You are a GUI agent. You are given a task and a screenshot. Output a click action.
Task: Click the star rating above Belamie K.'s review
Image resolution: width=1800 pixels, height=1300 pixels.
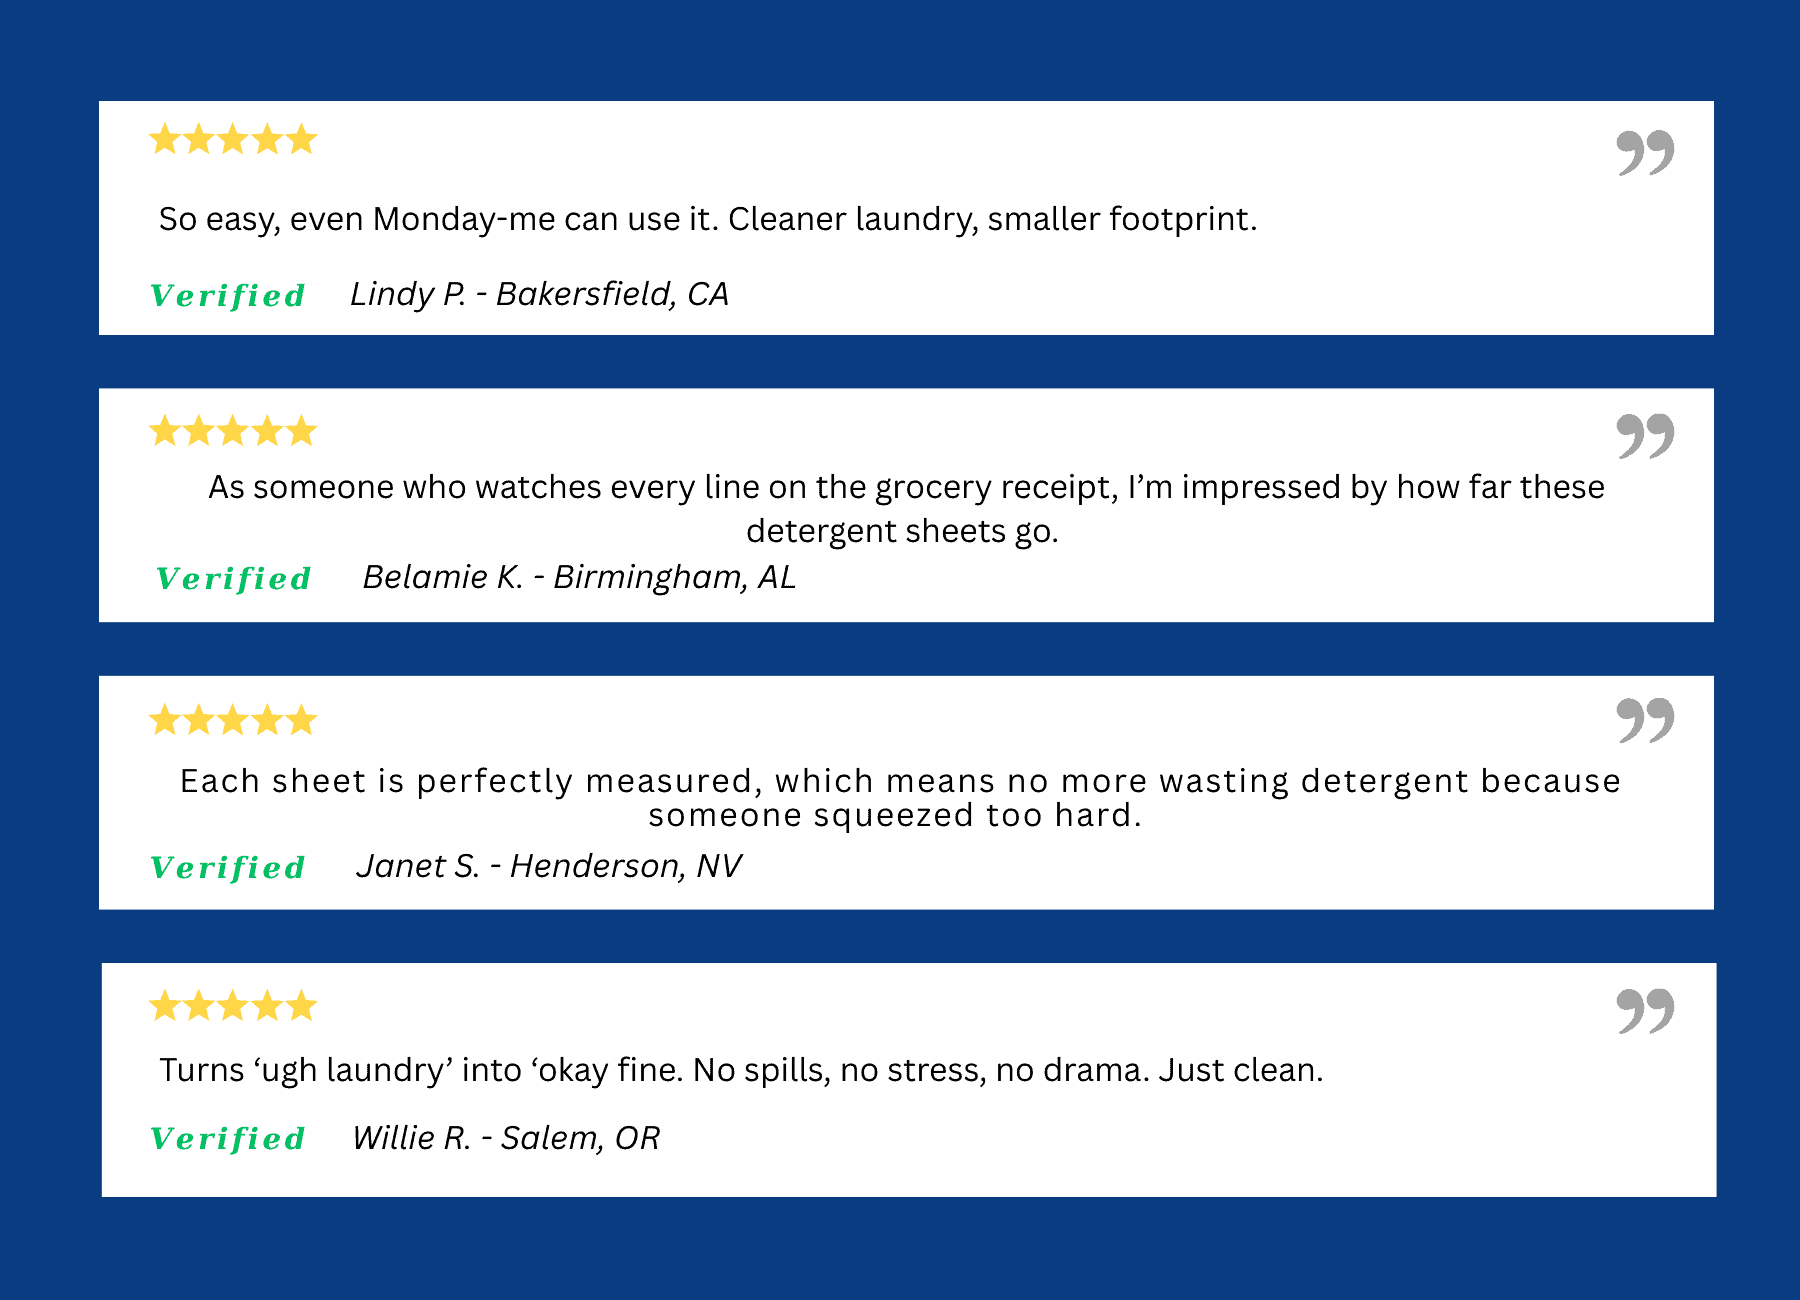(233, 431)
